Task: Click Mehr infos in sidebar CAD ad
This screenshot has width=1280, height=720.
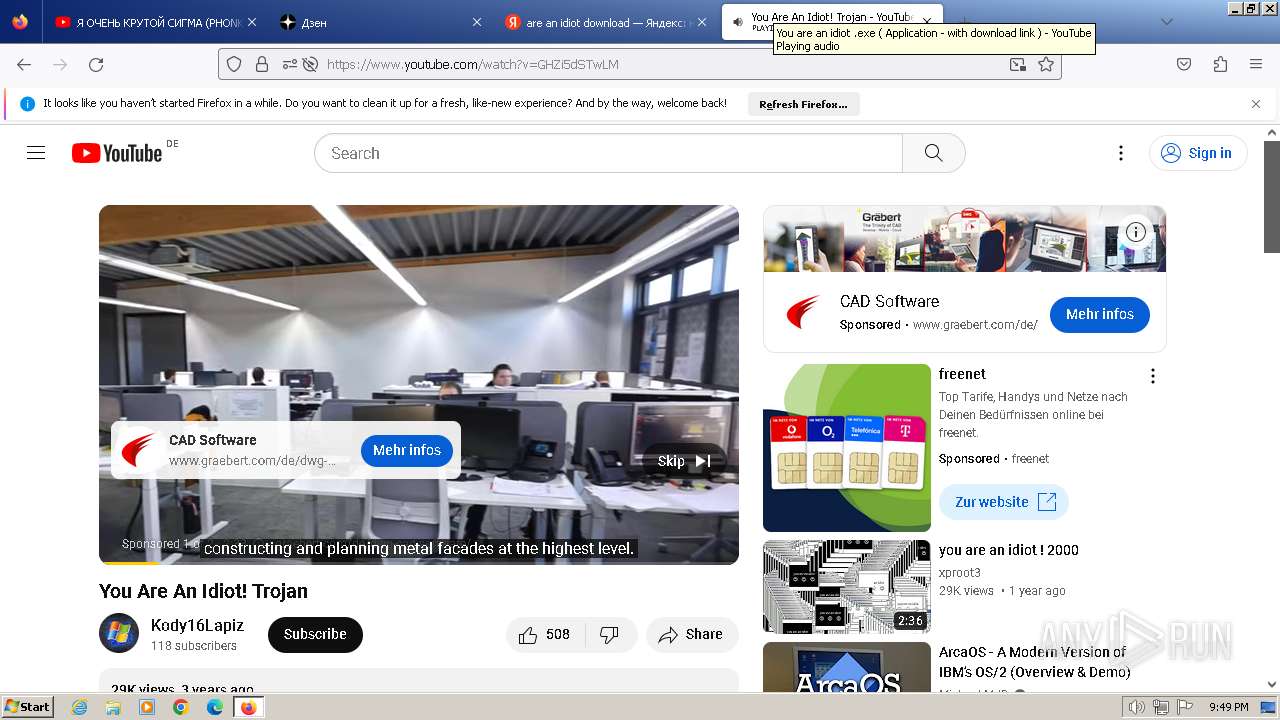Action: point(1099,314)
